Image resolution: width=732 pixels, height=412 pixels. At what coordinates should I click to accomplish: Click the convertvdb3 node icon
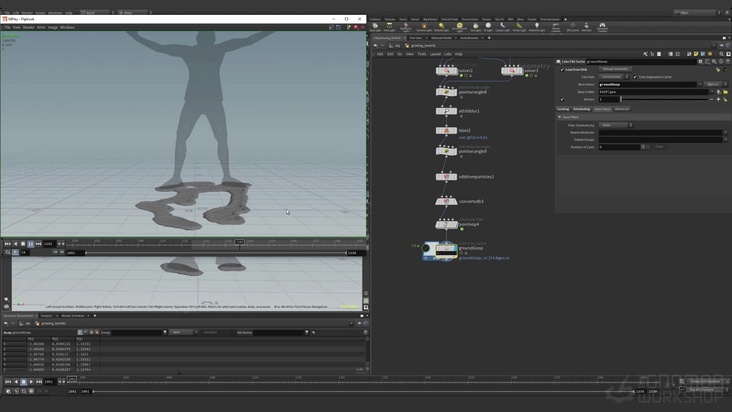tap(447, 201)
